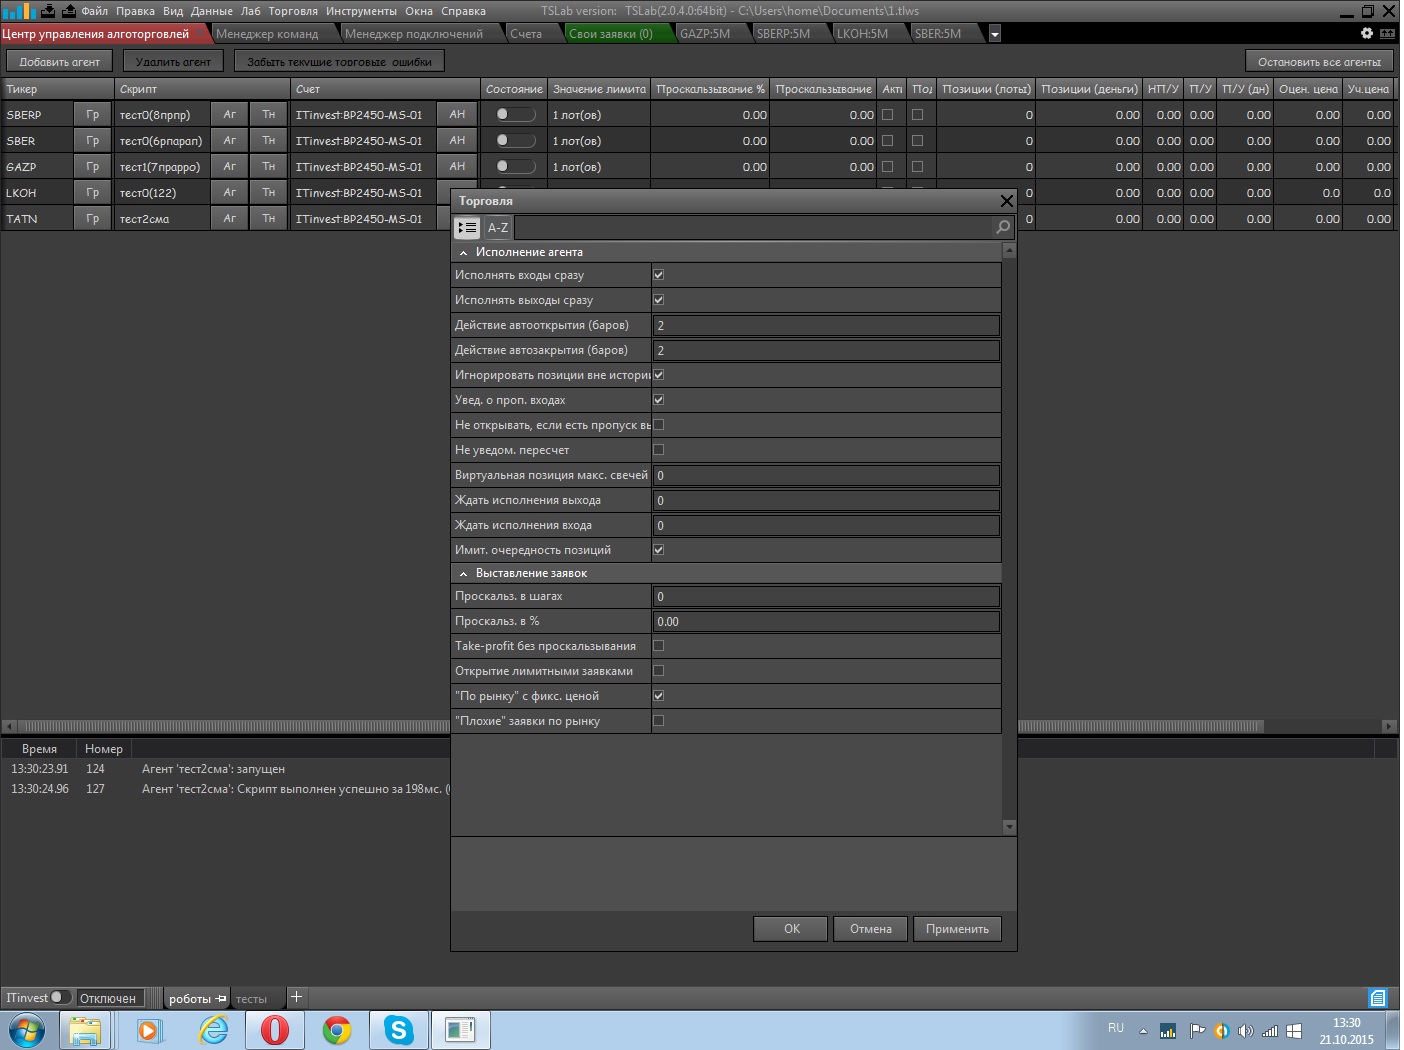Click the Проскальз. в % value field
The height and width of the screenshot is (1050, 1404).
click(x=826, y=621)
